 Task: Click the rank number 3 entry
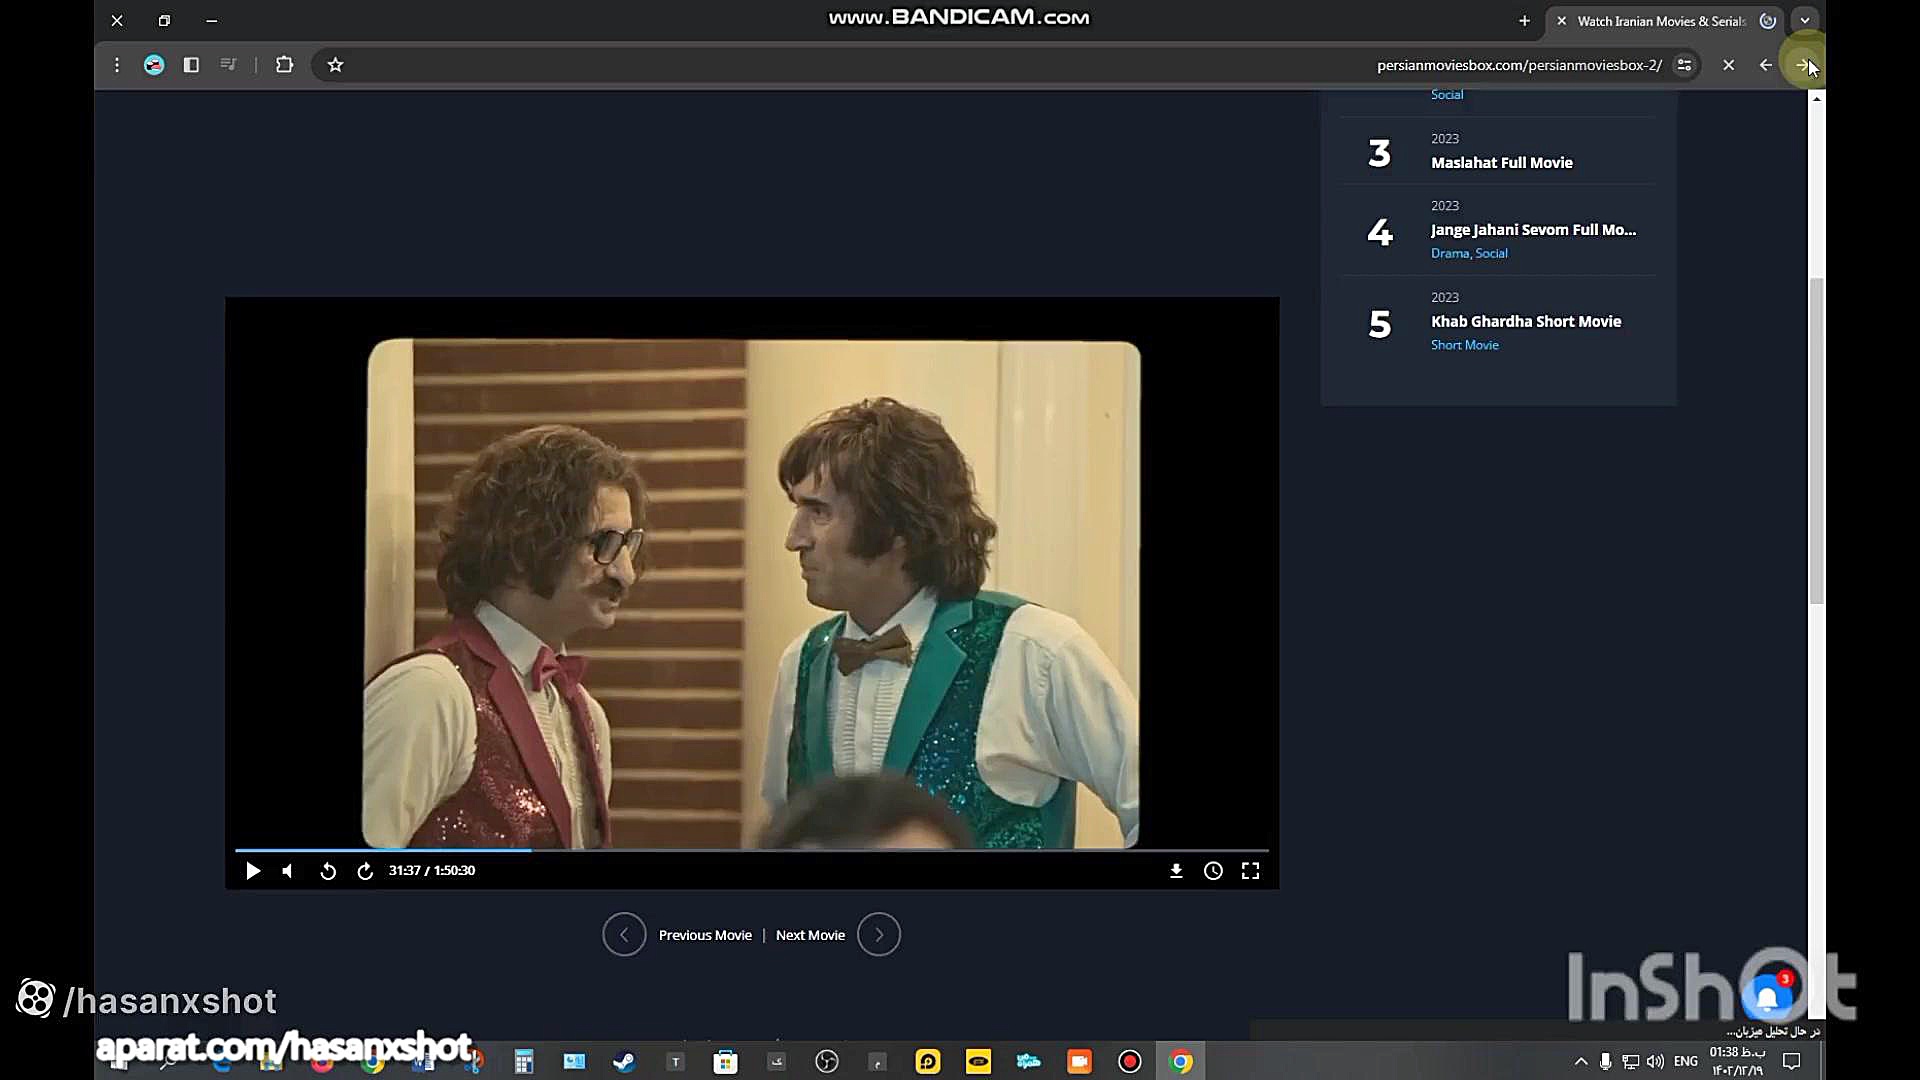(x=1379, y=153)
